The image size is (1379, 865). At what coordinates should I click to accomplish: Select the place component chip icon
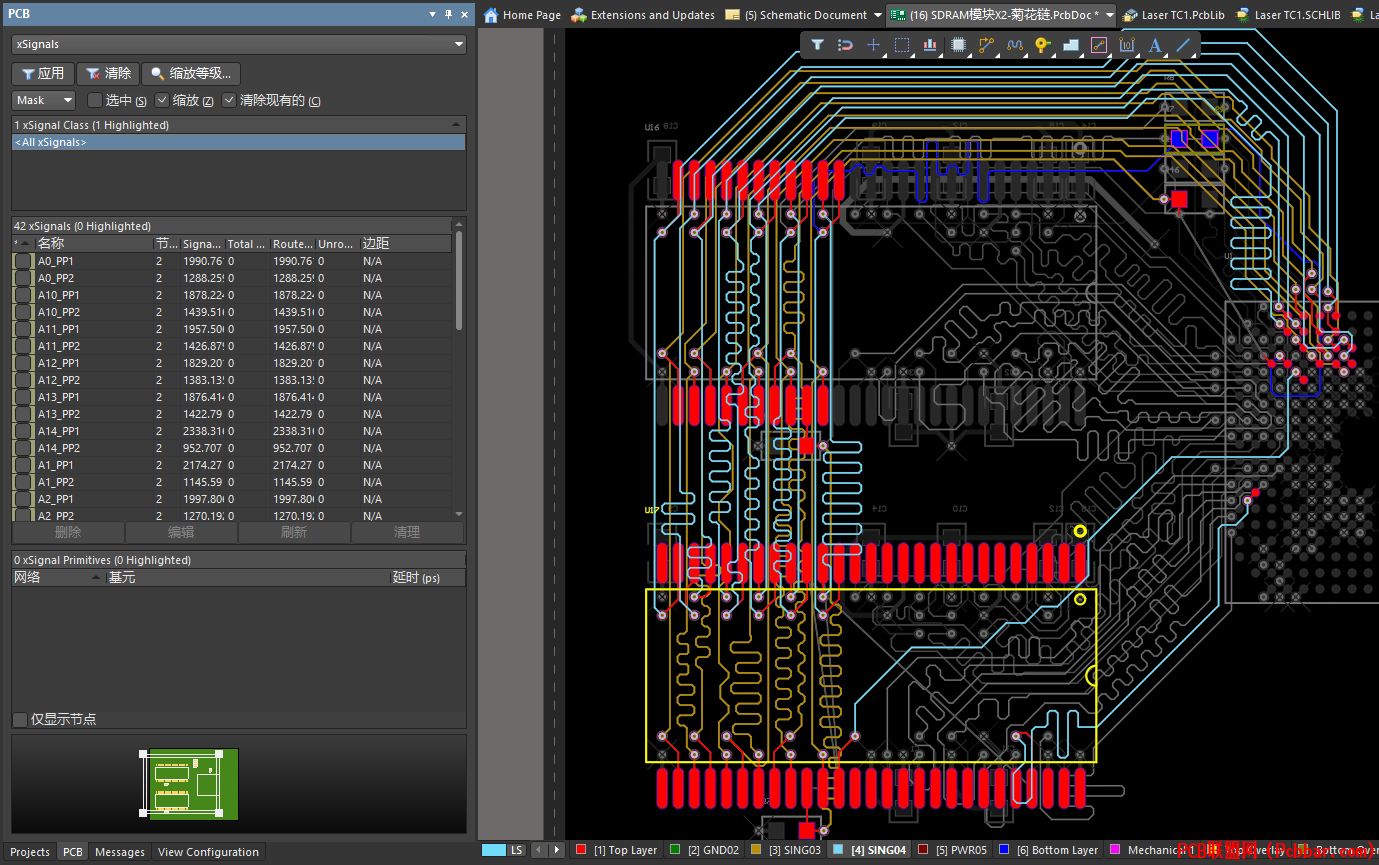pos(958,45)
